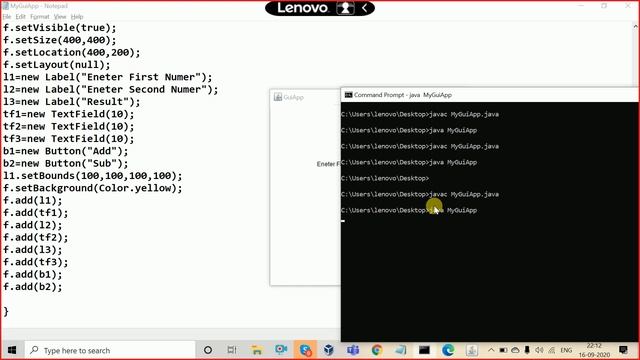Click the GuiApp window title
Screen dimensions: 640x360
(293, 97)
